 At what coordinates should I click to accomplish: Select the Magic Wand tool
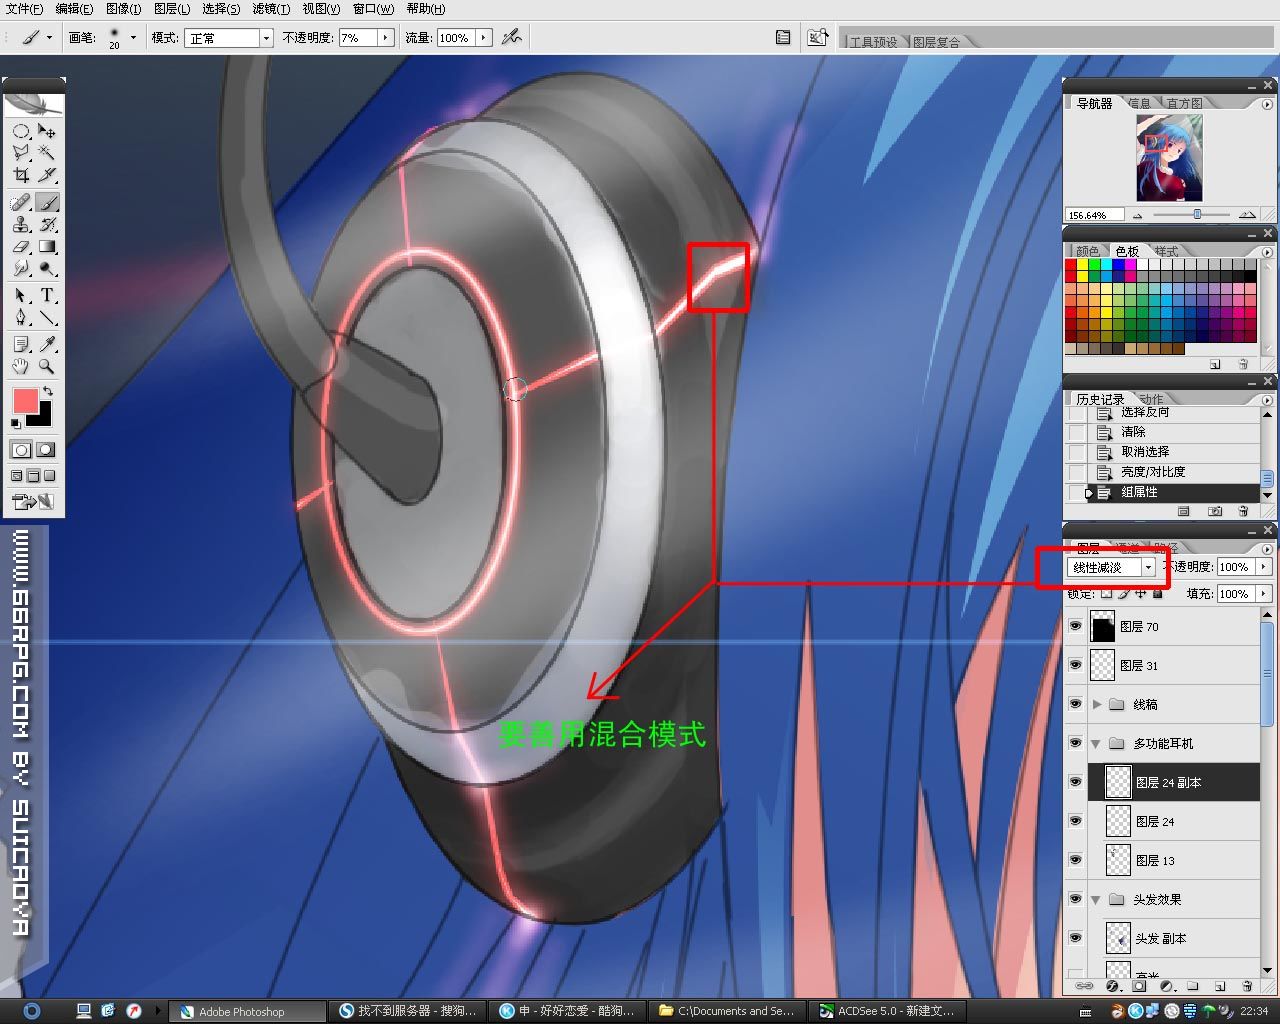pos(47,153)
